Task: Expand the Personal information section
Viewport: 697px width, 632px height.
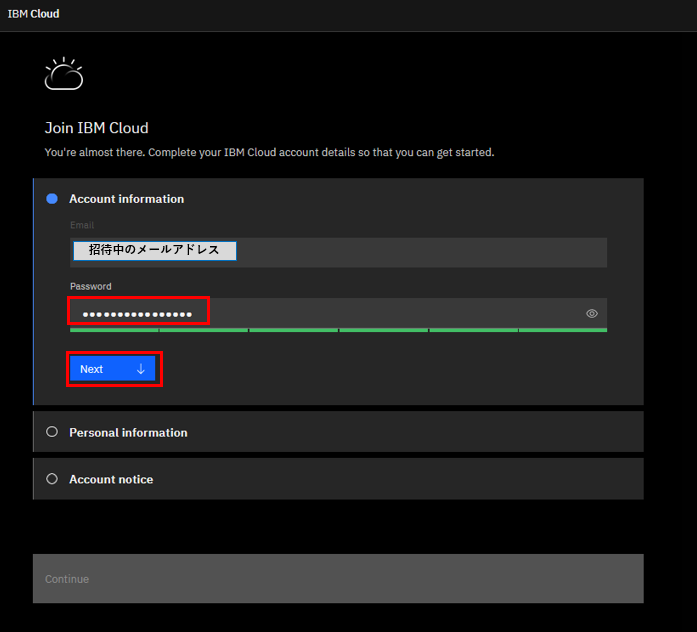Action: (x=338, y=432)
